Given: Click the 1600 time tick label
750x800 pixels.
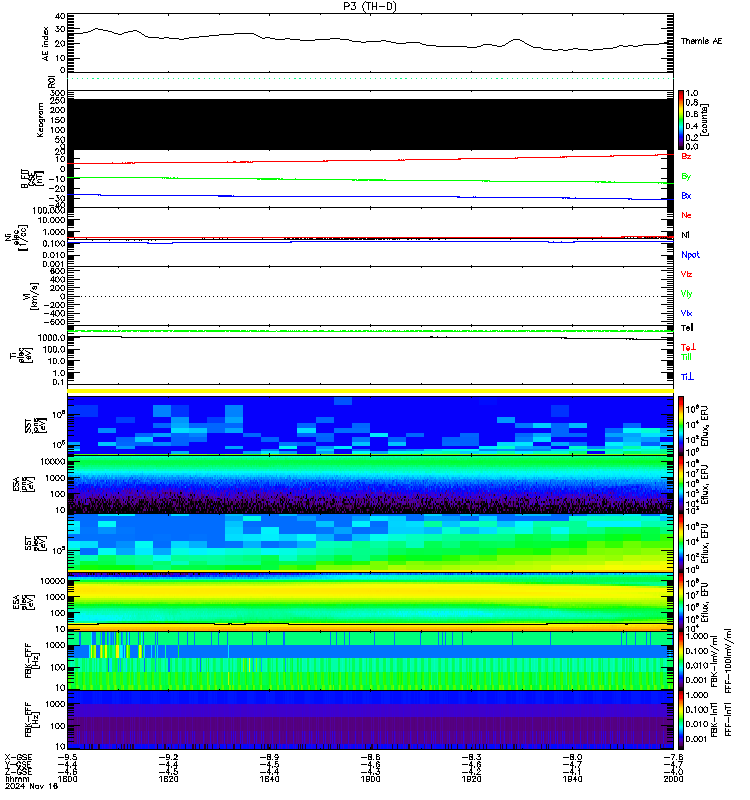Looking at the screenshot, I should coord(67,779).
